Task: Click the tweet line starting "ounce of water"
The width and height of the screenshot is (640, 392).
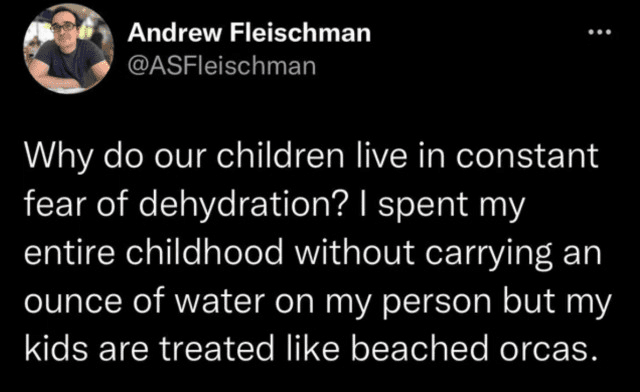Action: [x=318, y=303]
